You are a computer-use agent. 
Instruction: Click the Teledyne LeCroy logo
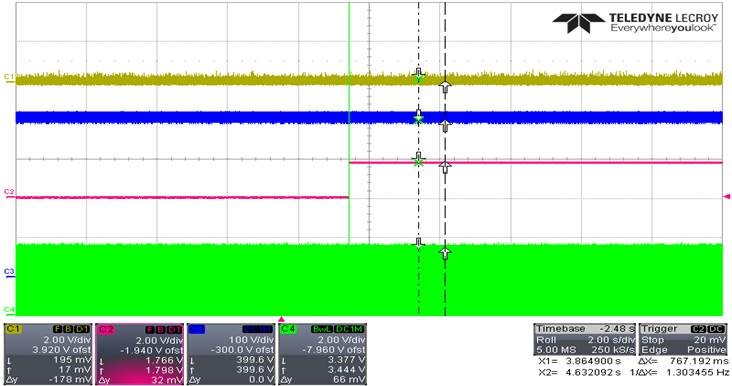[635, 22]
